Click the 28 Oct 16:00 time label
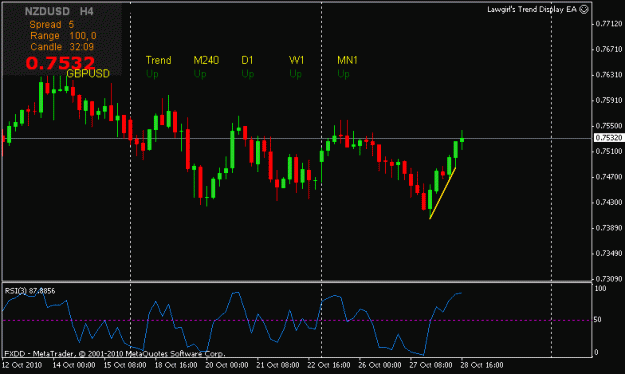This screenshot has height=374, width=625. click(x=482, y=365)
